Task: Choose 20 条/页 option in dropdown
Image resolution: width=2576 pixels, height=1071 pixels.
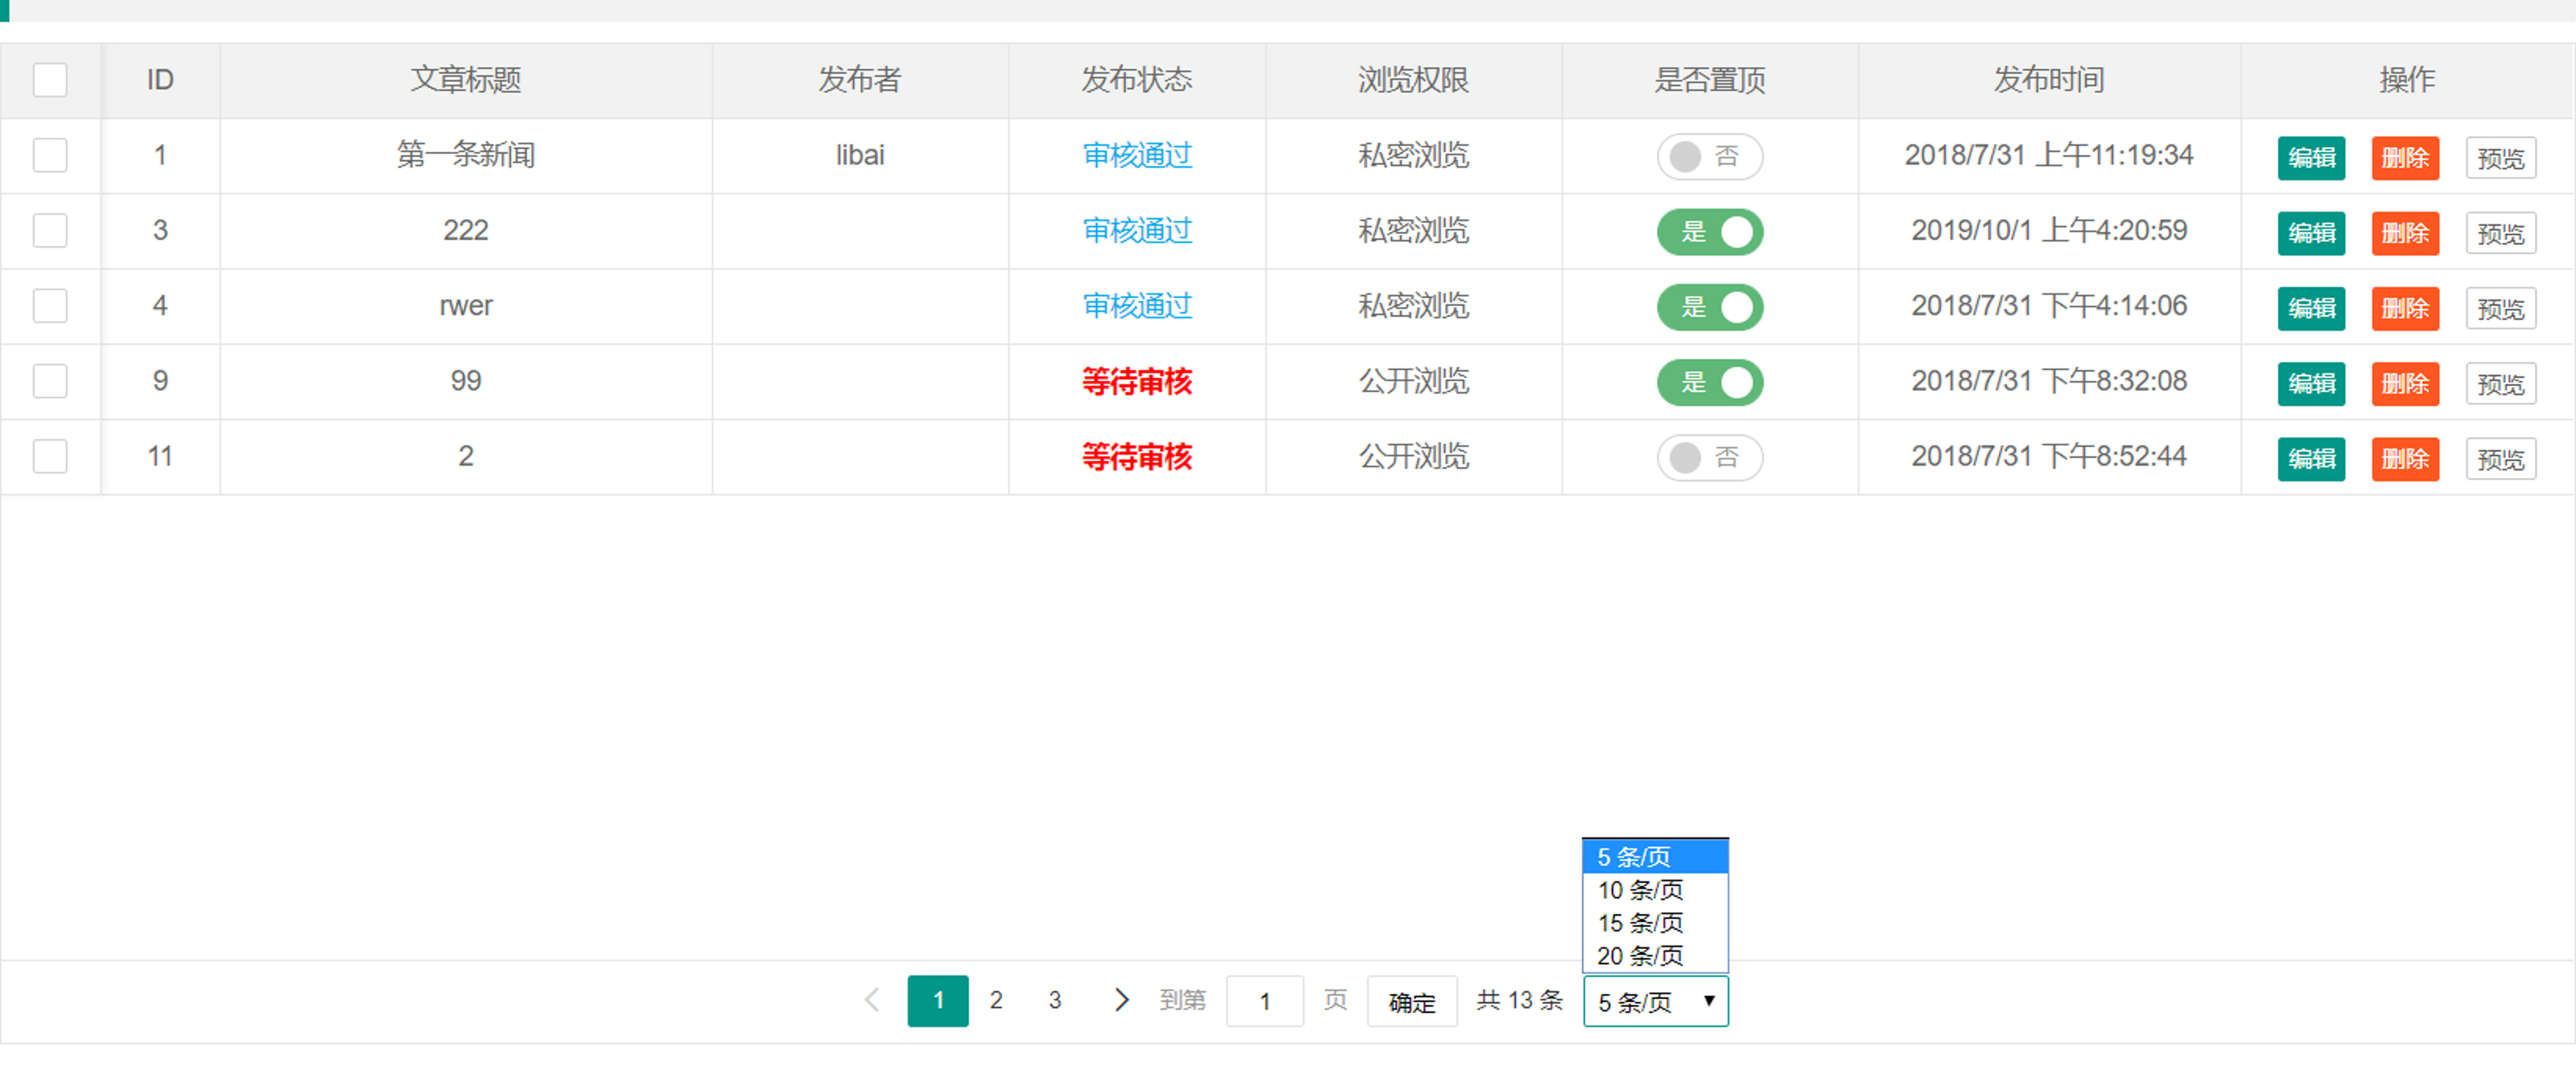Action: (1640, 956)
